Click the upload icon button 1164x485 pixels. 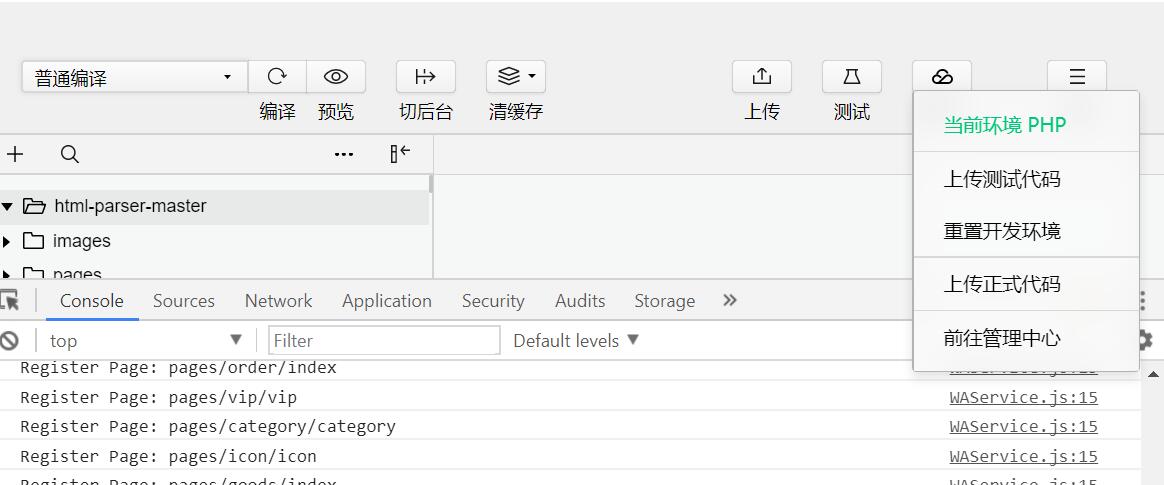(x=762, y=77)
